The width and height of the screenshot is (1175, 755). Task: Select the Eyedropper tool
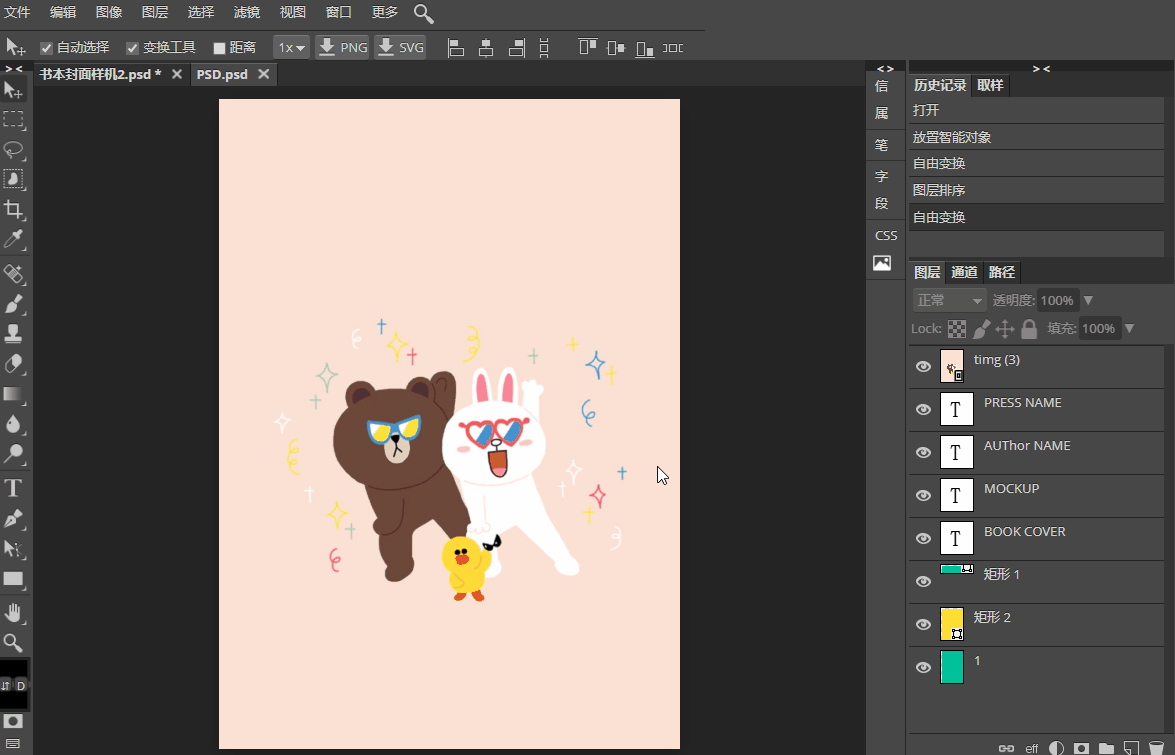pos(13,239)
